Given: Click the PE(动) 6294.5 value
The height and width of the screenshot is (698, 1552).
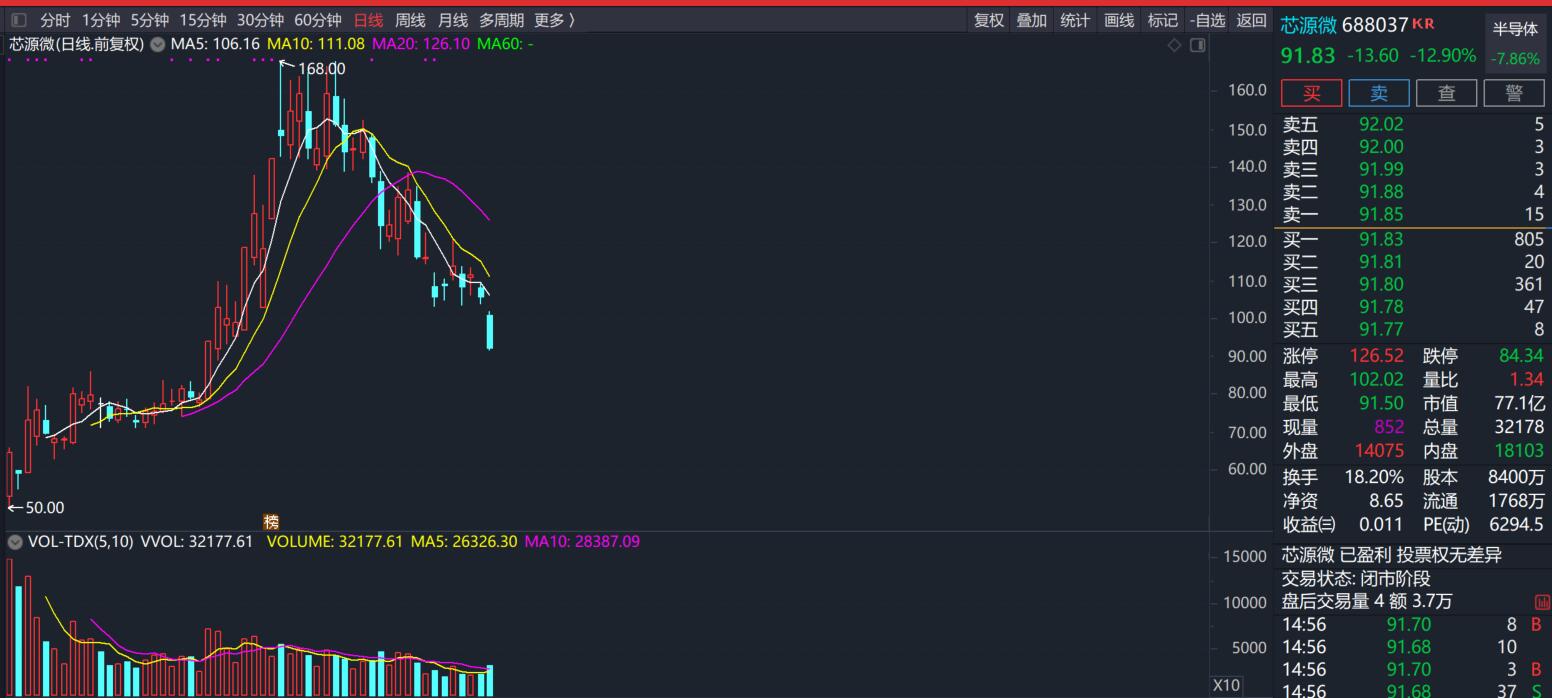Looking at the screenshot, I should click(x=1516, y=524).
